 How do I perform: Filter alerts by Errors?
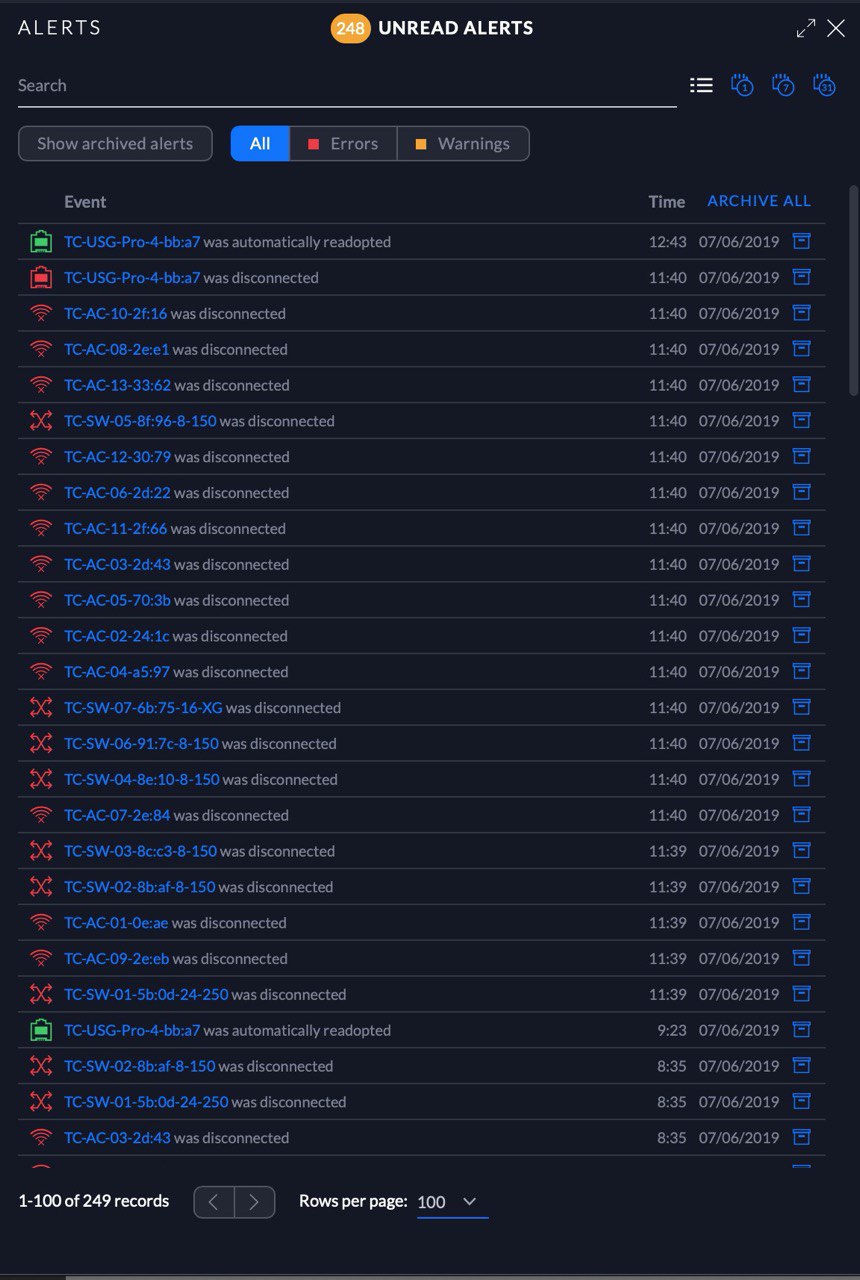coord(343,144)
